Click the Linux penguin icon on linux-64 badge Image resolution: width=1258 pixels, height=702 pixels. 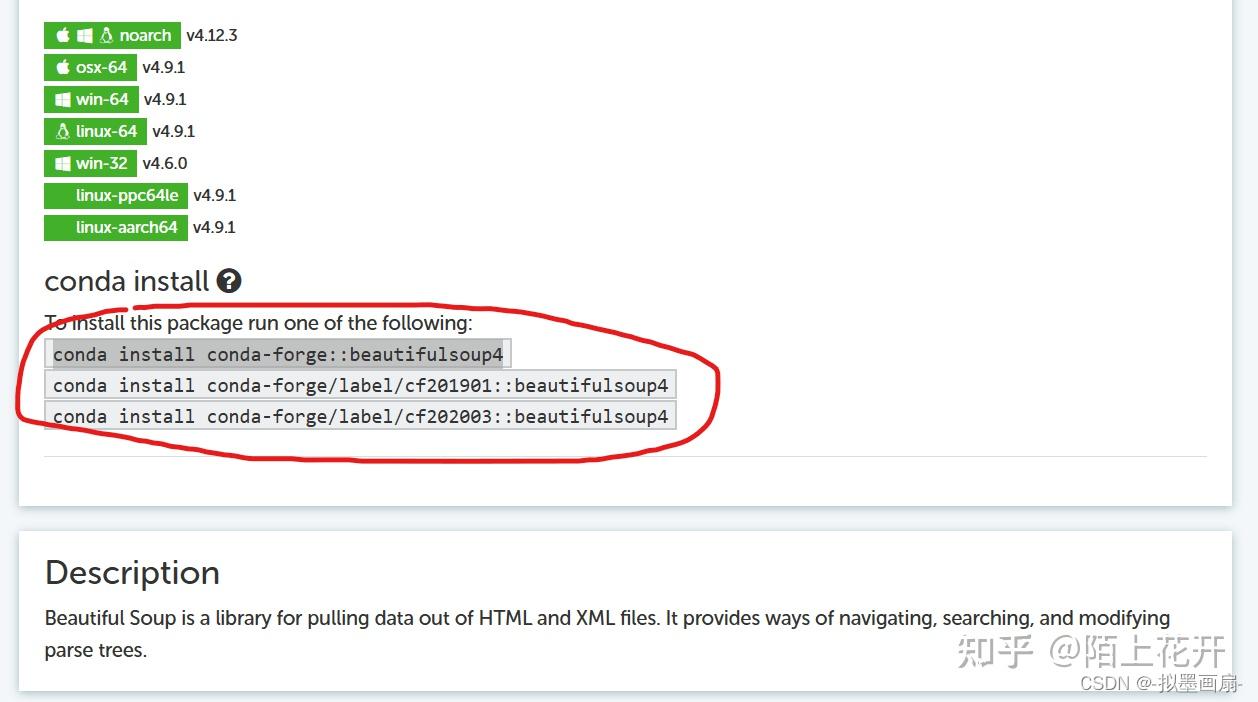coord(62,131)
